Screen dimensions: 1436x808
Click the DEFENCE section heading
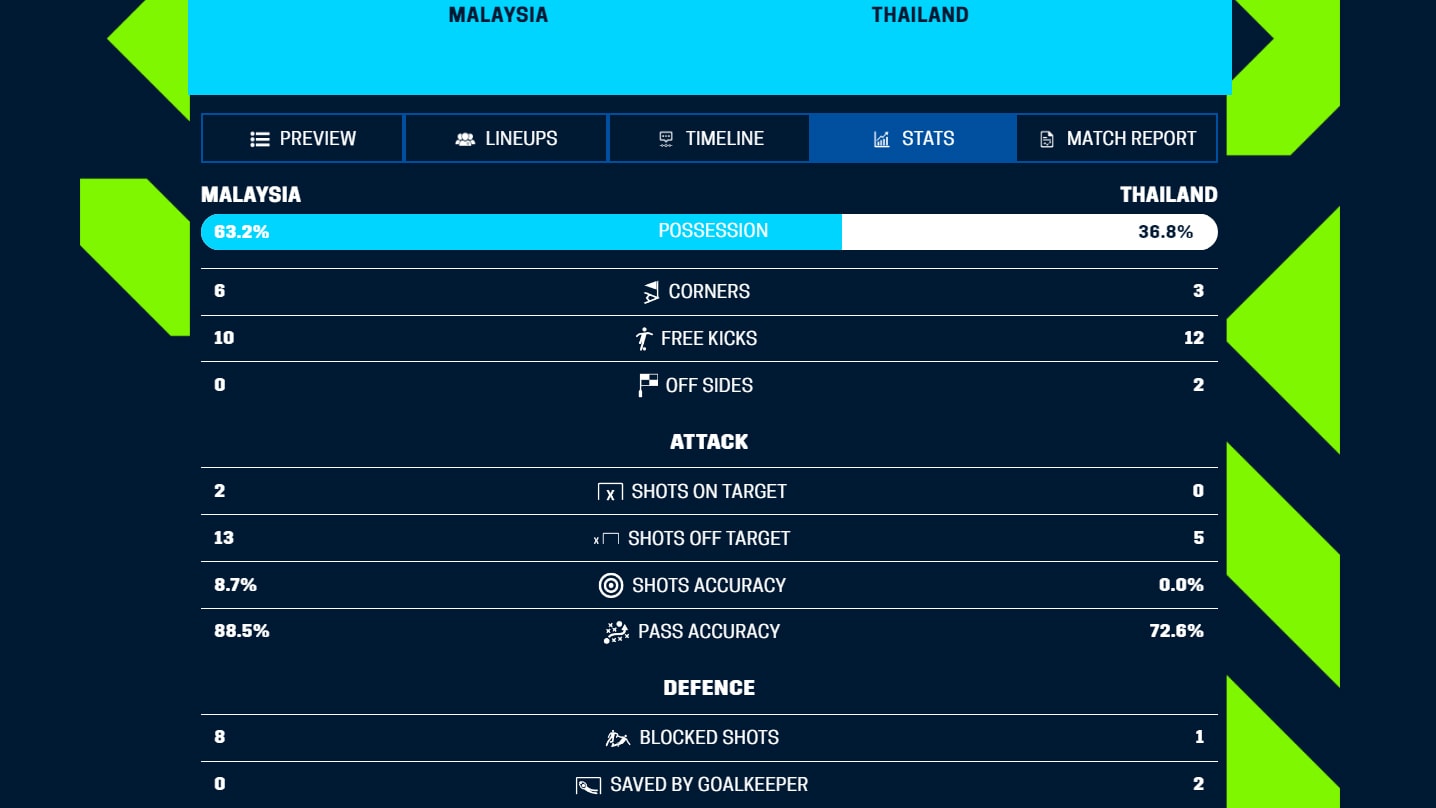pos(709,688)
